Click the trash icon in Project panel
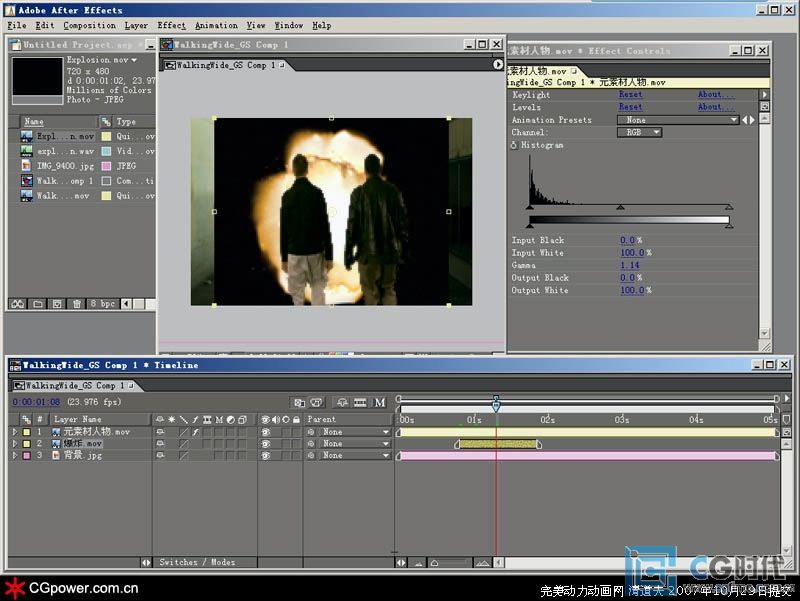The width and height of the screenshot is (800, 601). [x=76, y=303]
